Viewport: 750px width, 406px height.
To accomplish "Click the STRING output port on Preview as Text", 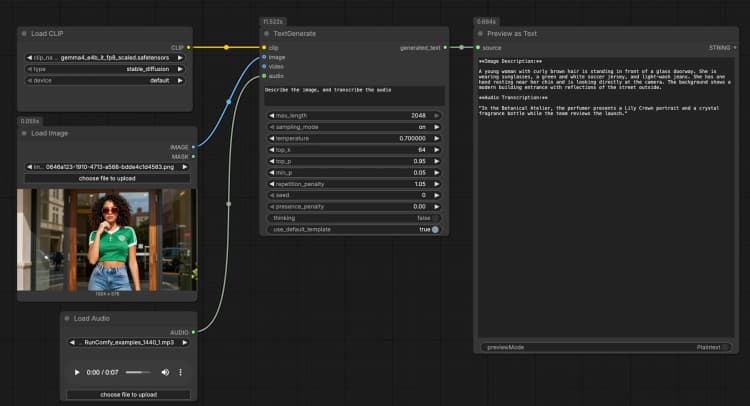I will point(735,48).
